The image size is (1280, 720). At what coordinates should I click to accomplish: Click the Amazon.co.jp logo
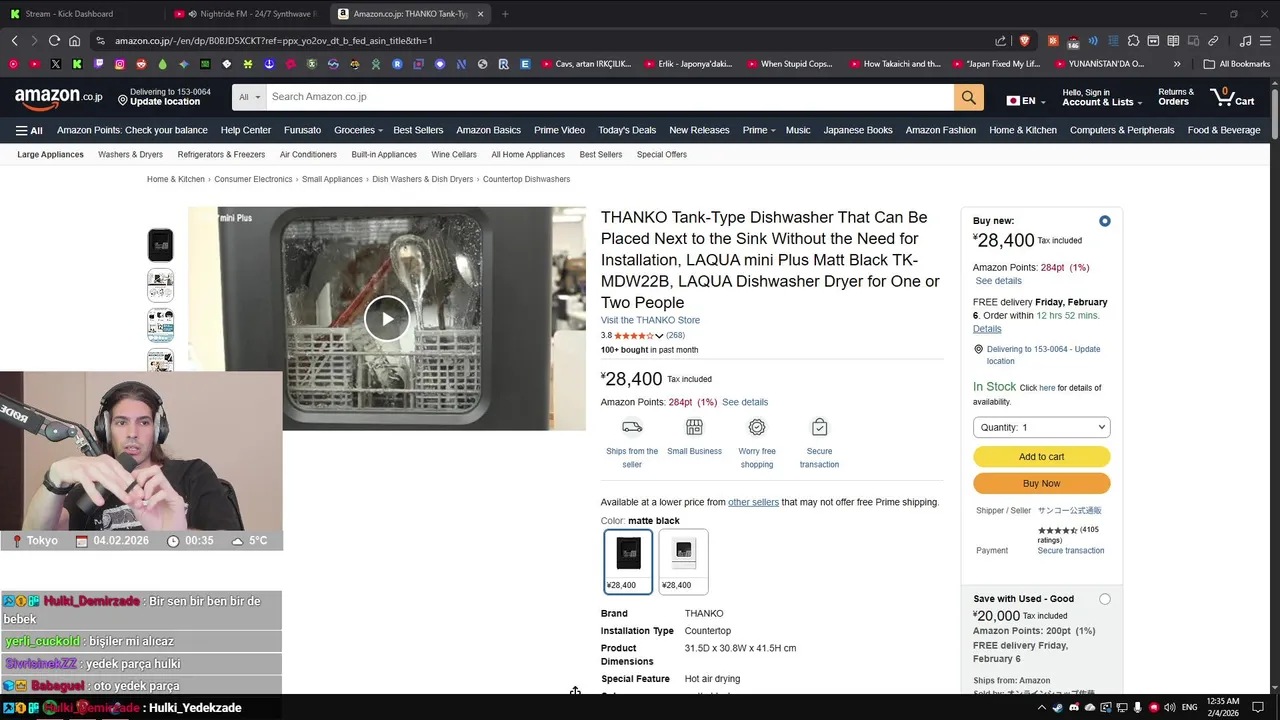click(58, 97)
